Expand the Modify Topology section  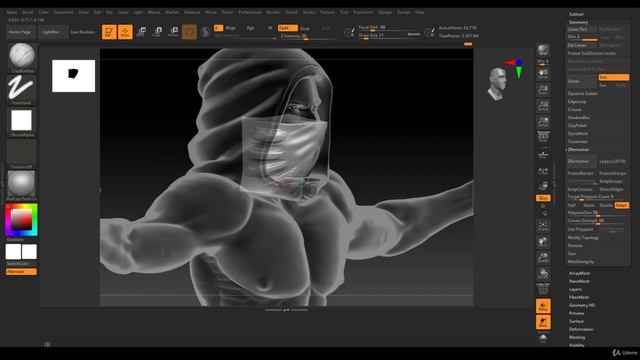(583, 238)
